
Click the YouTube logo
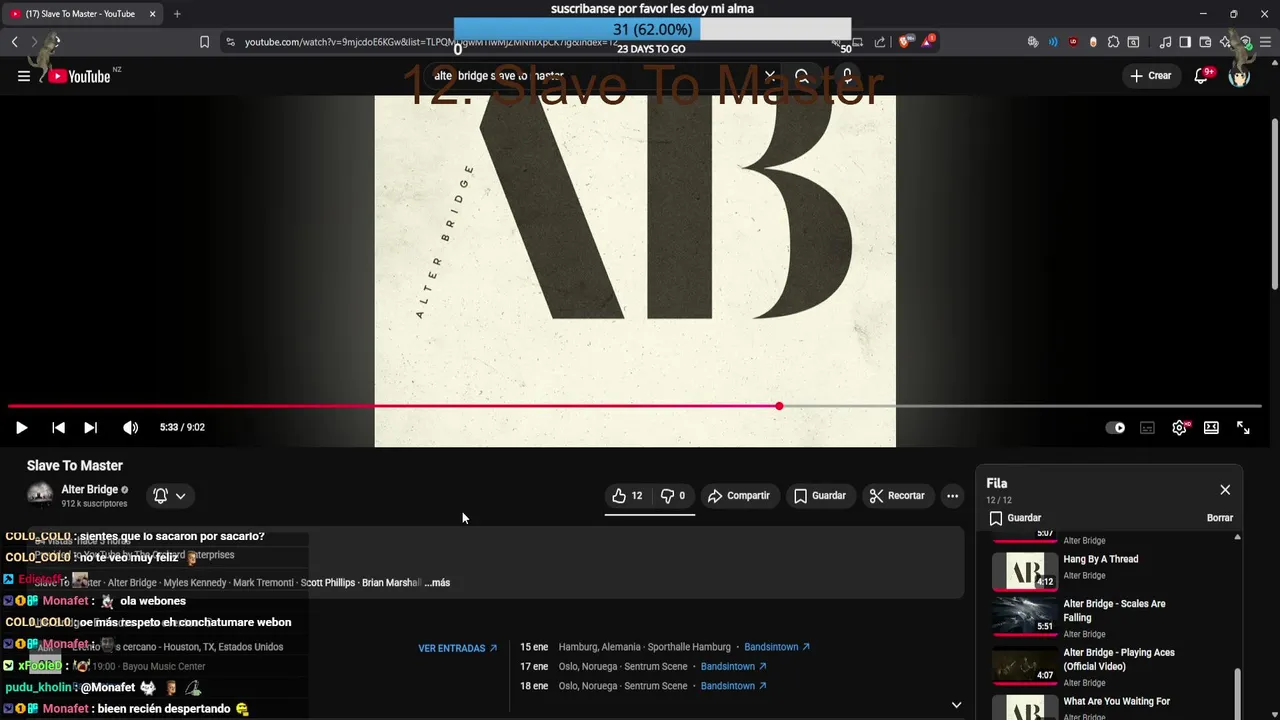pos(79,76)
